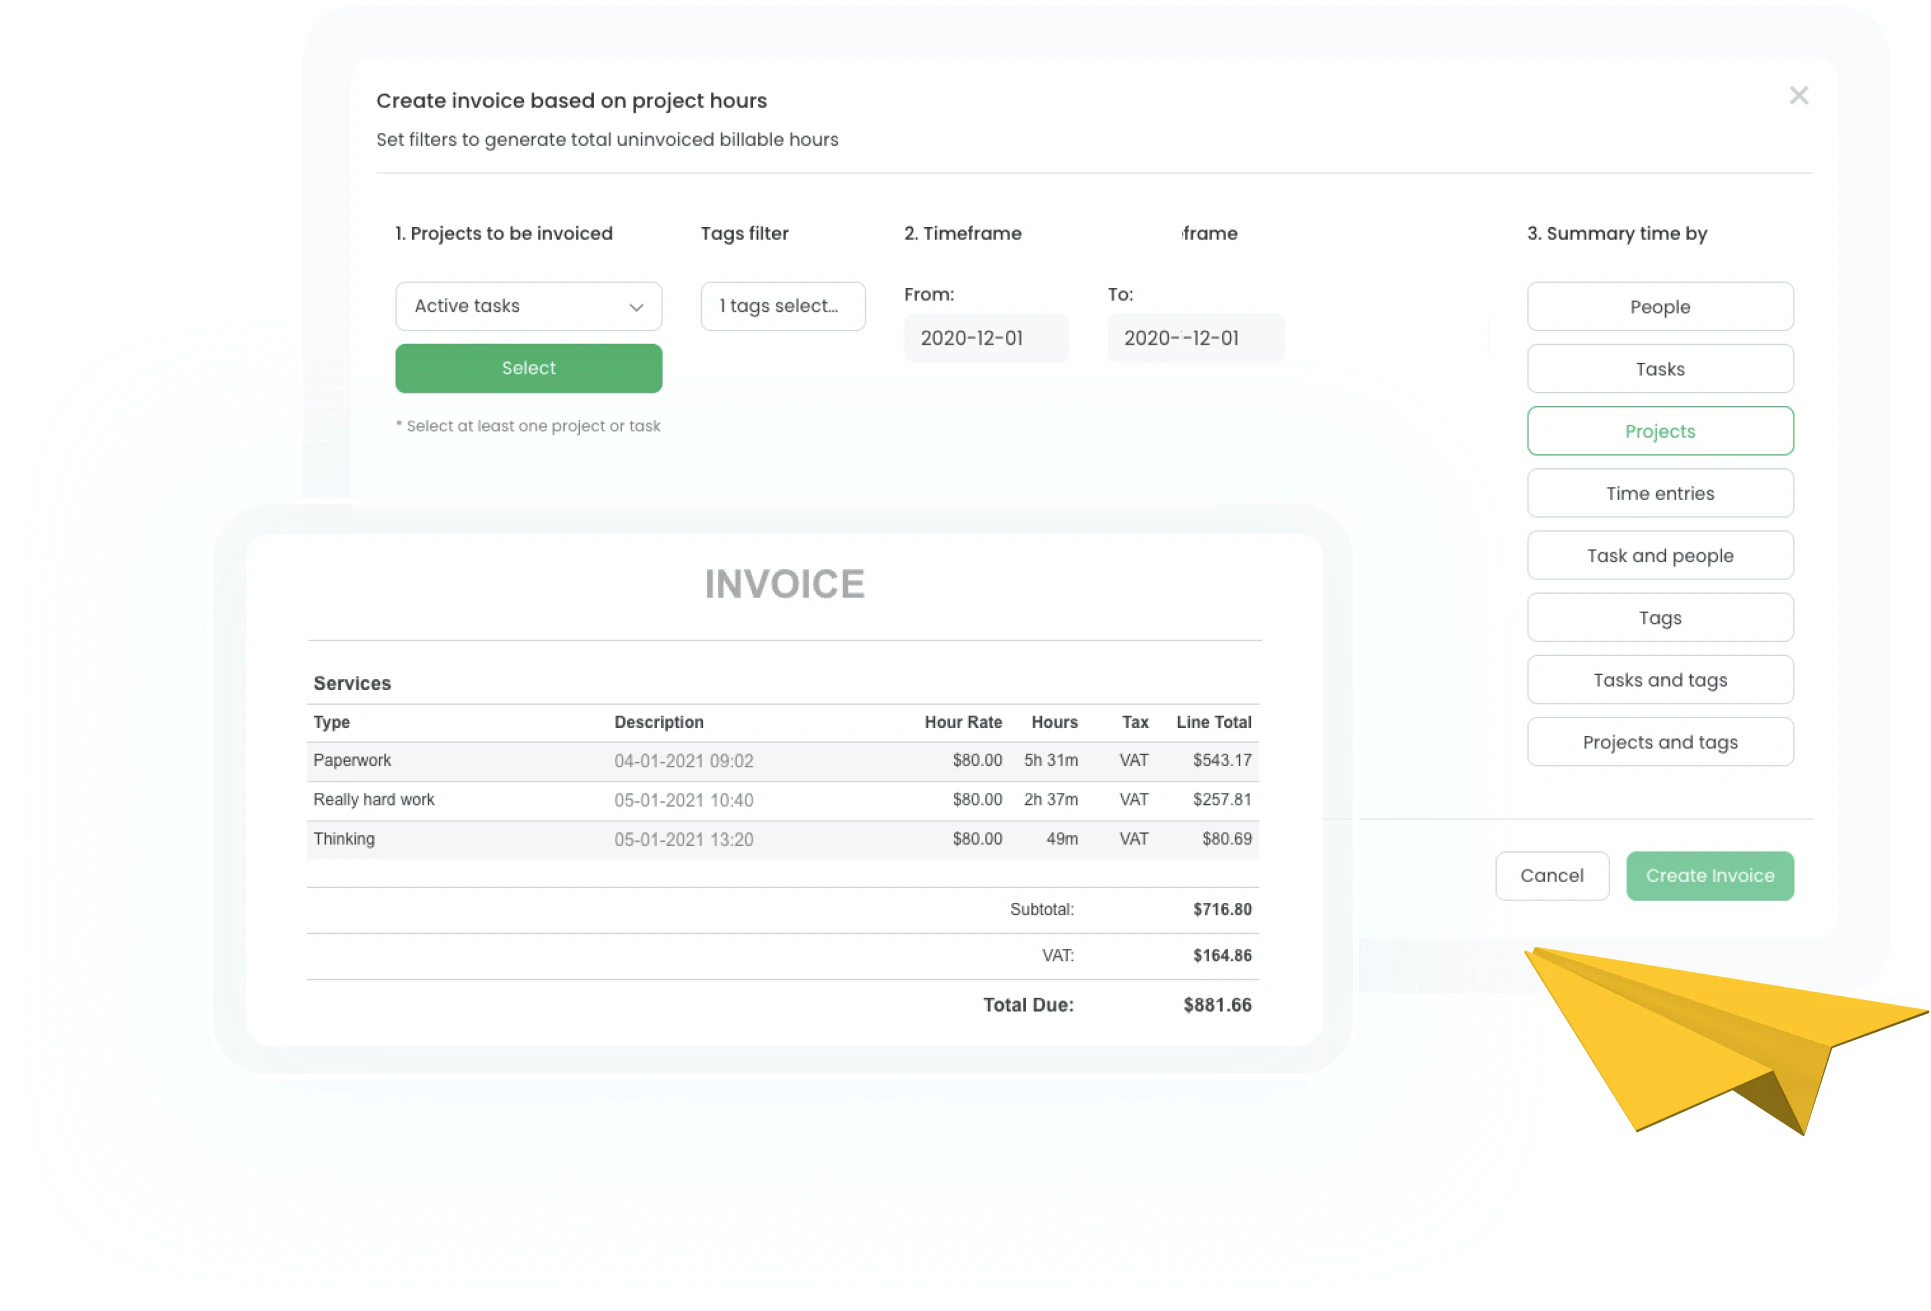Click Cancel to dismiss the dialog

pyautogui.click(x=1552, y=875)
